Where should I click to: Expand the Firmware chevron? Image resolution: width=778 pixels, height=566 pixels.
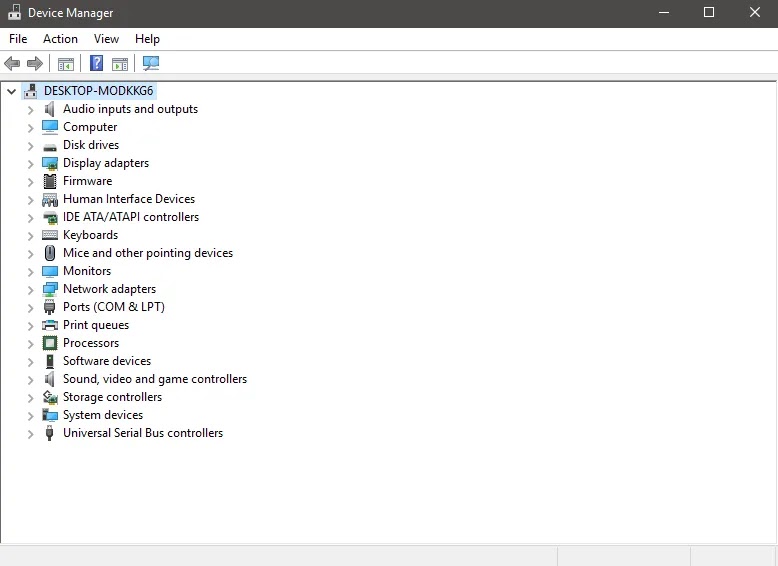click(x=30, y=182)
